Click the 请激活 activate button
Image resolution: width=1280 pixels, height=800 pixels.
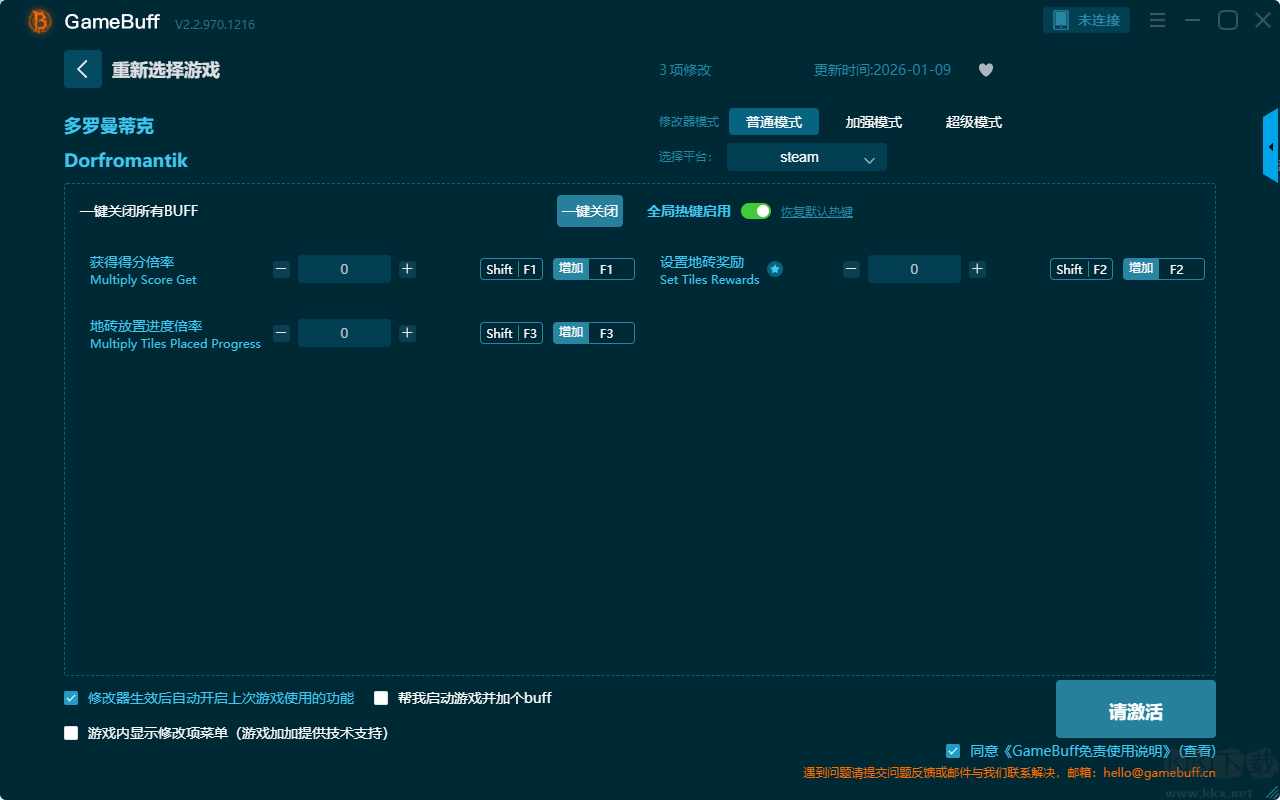1135,710
